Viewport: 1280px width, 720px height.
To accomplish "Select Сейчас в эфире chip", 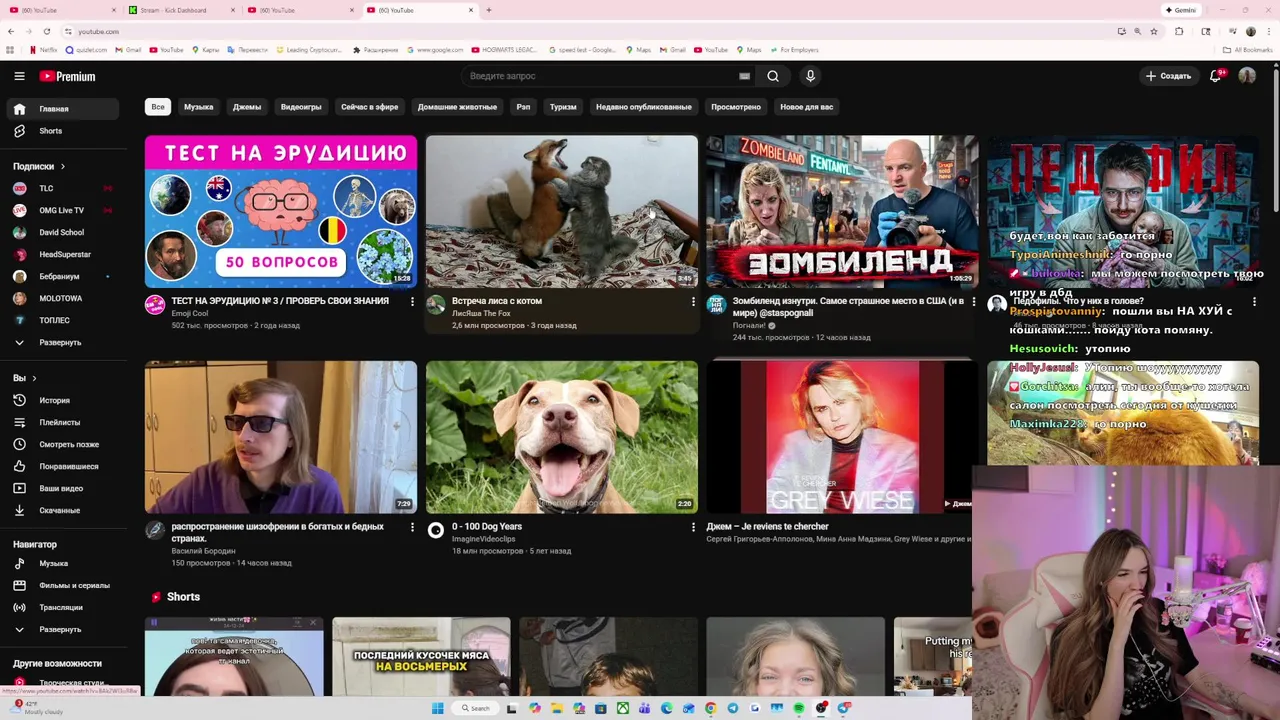I will tap(369, 107).
